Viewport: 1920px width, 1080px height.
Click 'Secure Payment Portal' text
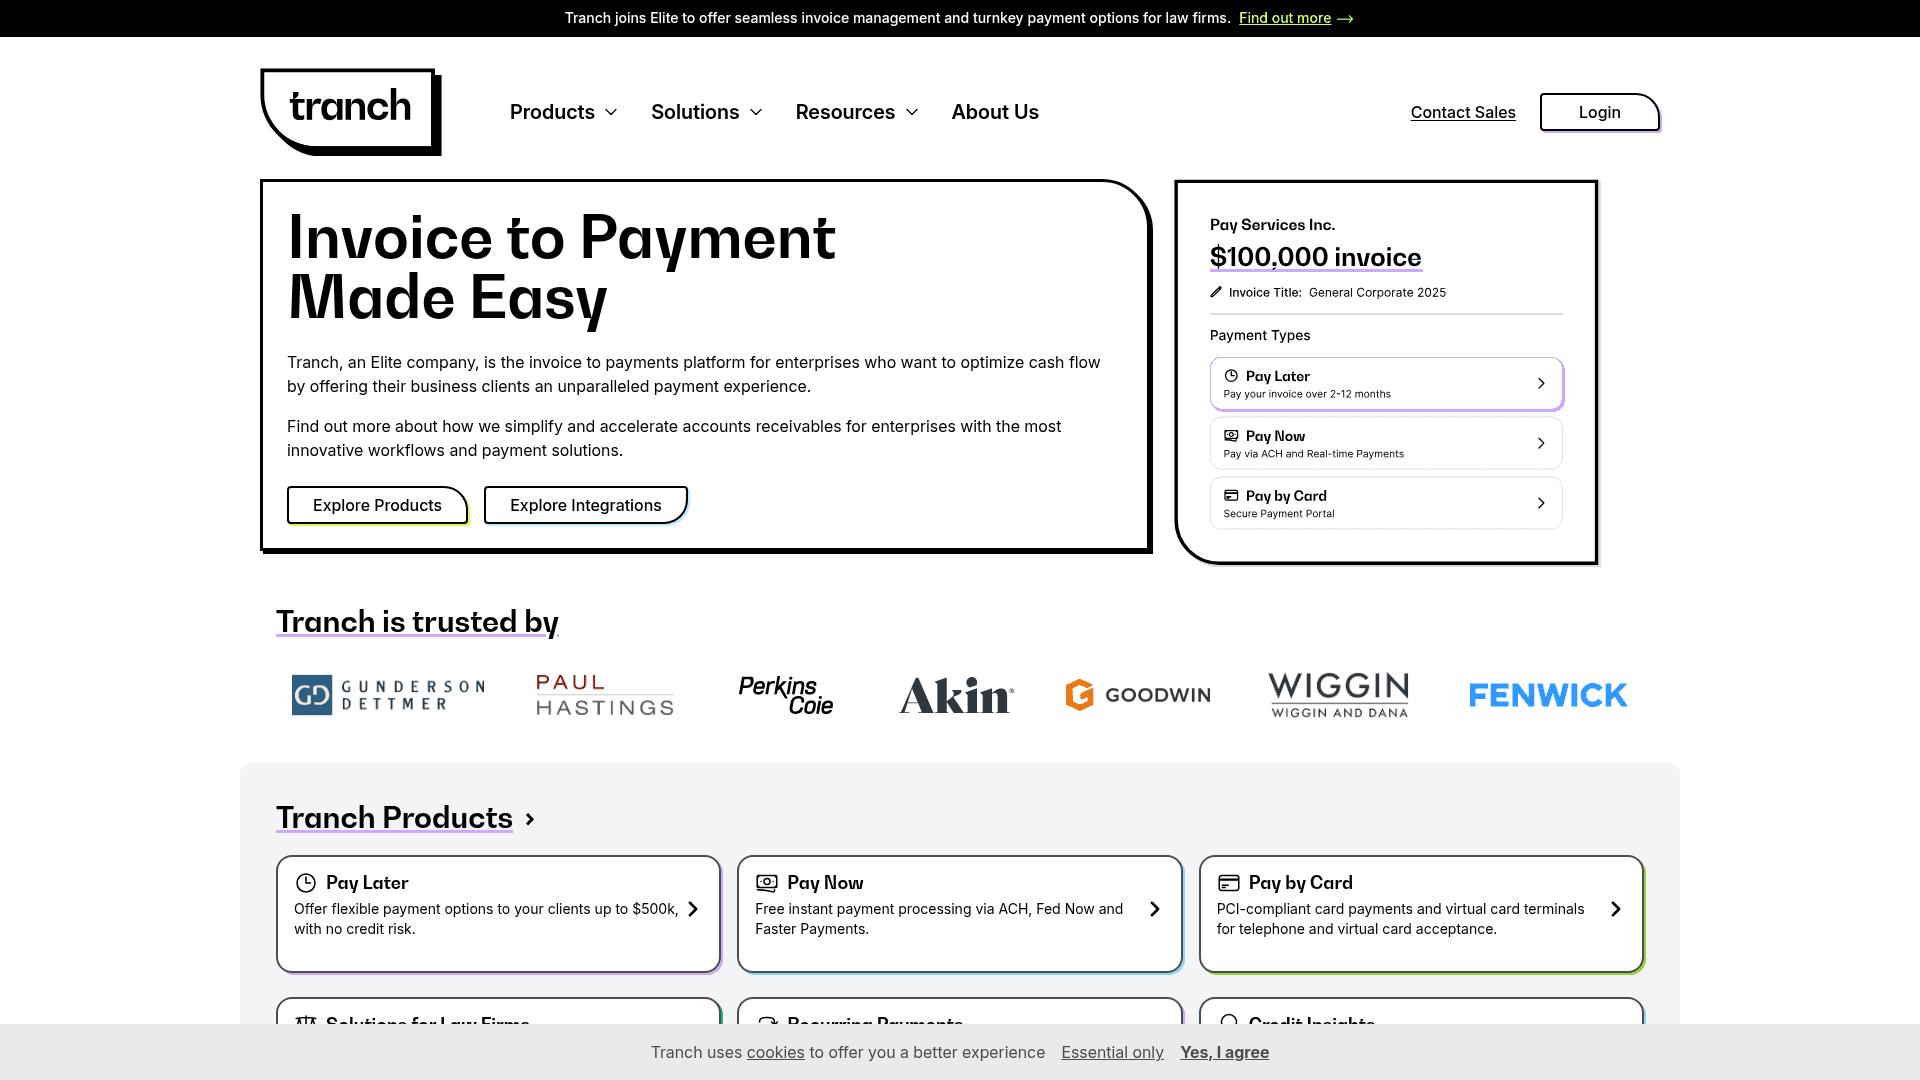coord(1279,514)
